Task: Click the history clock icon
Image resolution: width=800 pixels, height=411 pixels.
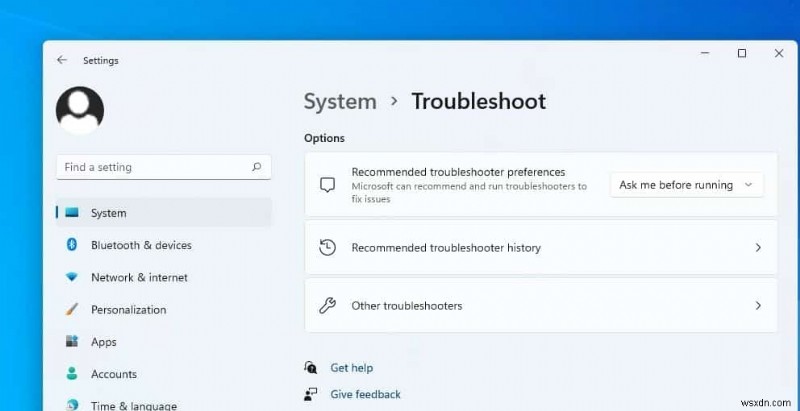Action: [x=327, y=247]
